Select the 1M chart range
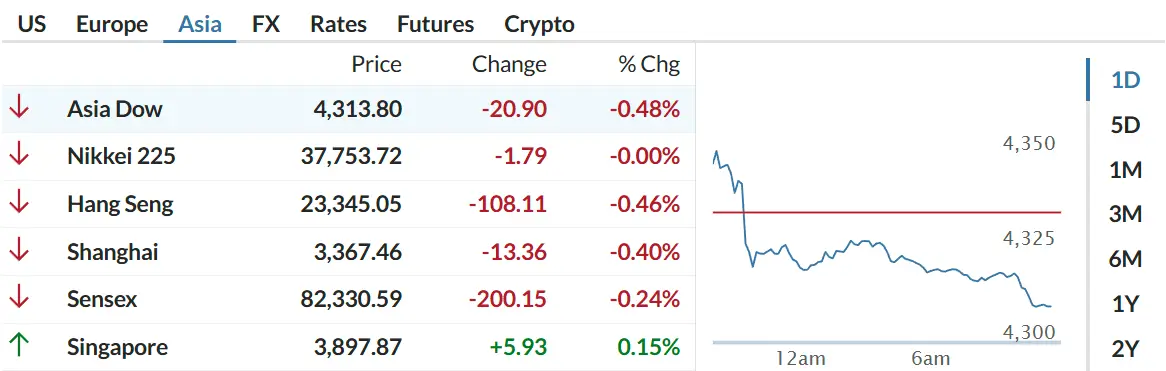 [1125, 170]
